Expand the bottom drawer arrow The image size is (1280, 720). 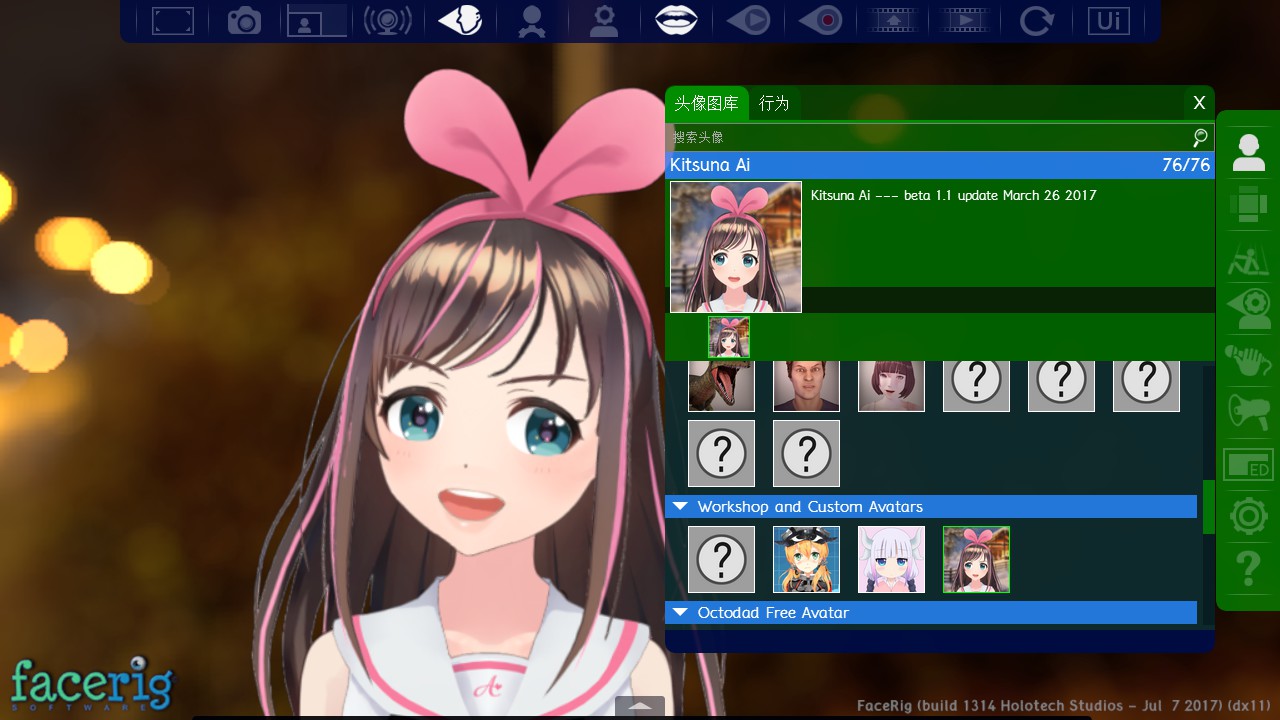[640, 706]
